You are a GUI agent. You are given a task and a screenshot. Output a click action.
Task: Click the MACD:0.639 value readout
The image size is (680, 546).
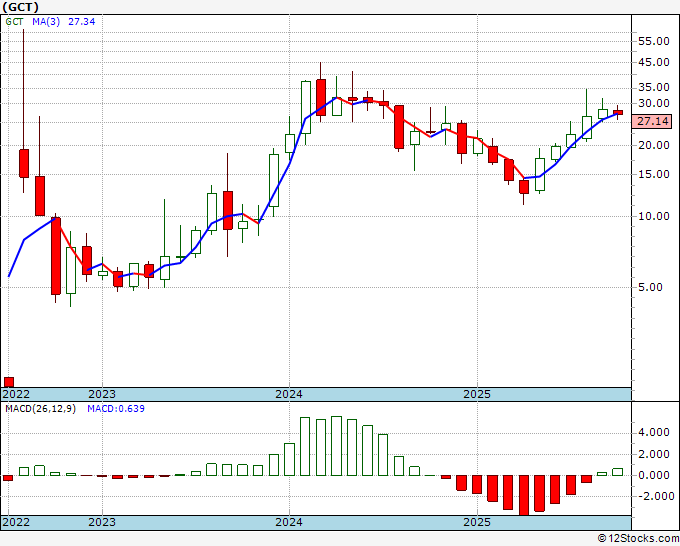tap(116, 408)
